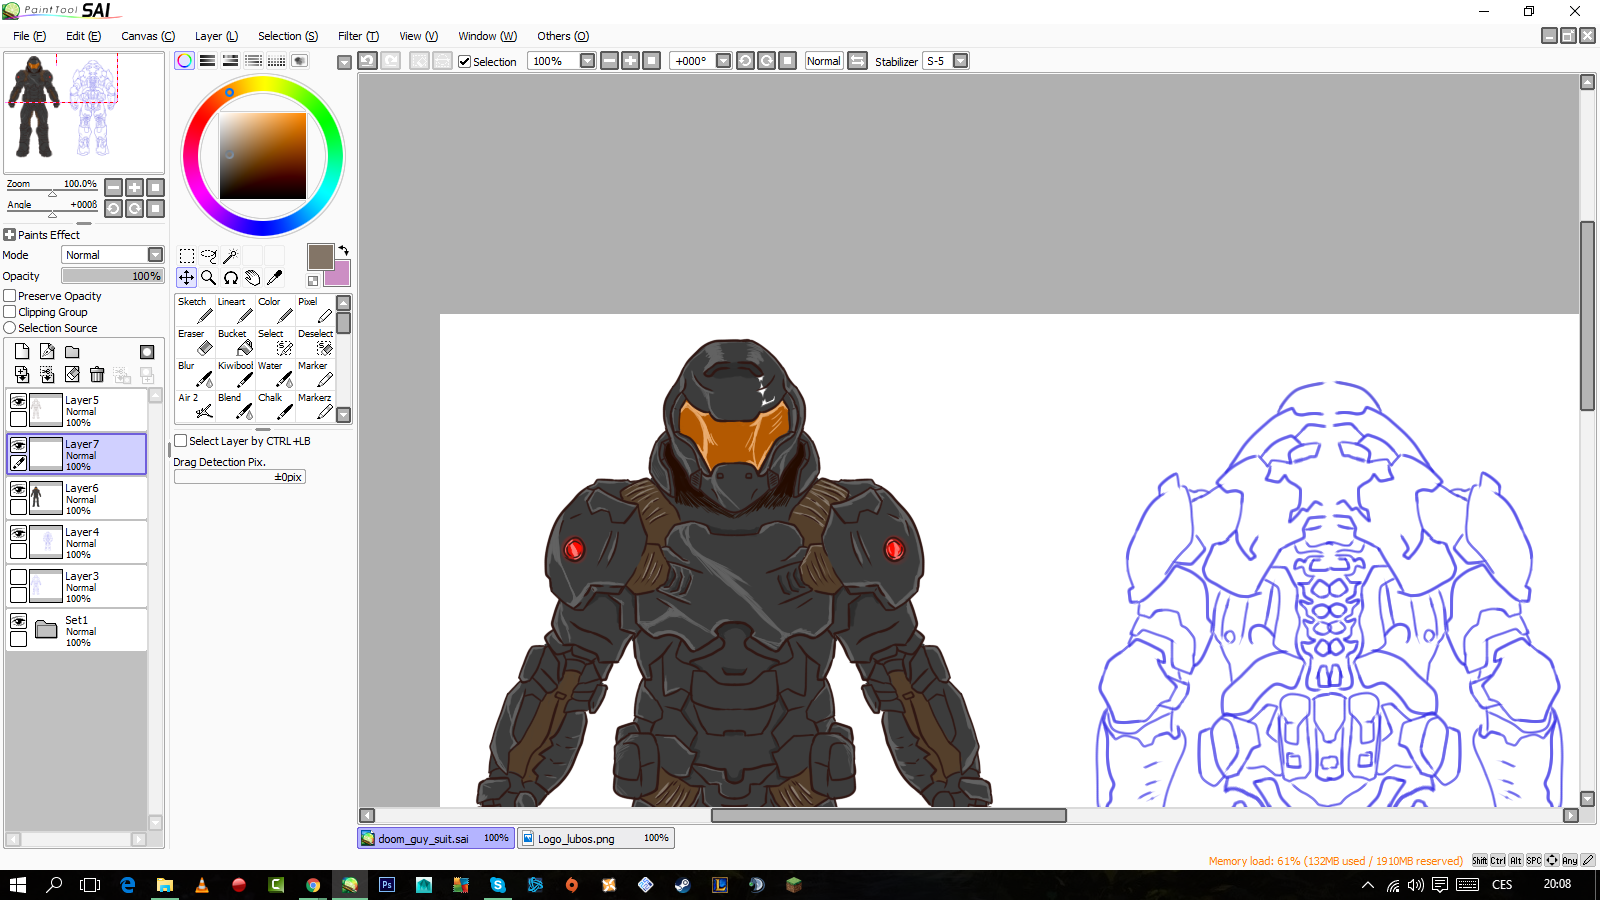Enable Select Layer by CTRL+LB

(x=181, y=441)
